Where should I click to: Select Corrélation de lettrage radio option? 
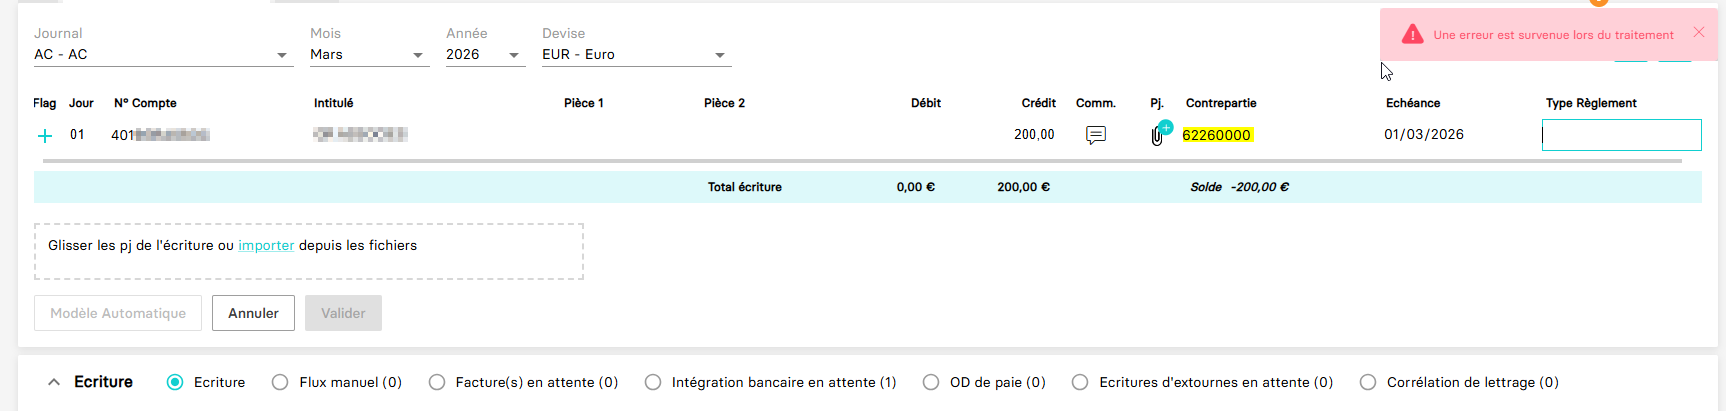(1368, 382)
